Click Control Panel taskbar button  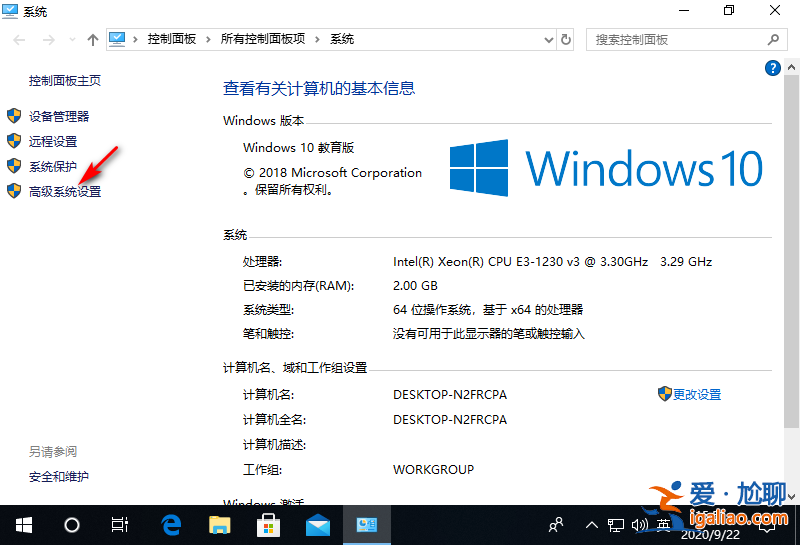[367, 525]
